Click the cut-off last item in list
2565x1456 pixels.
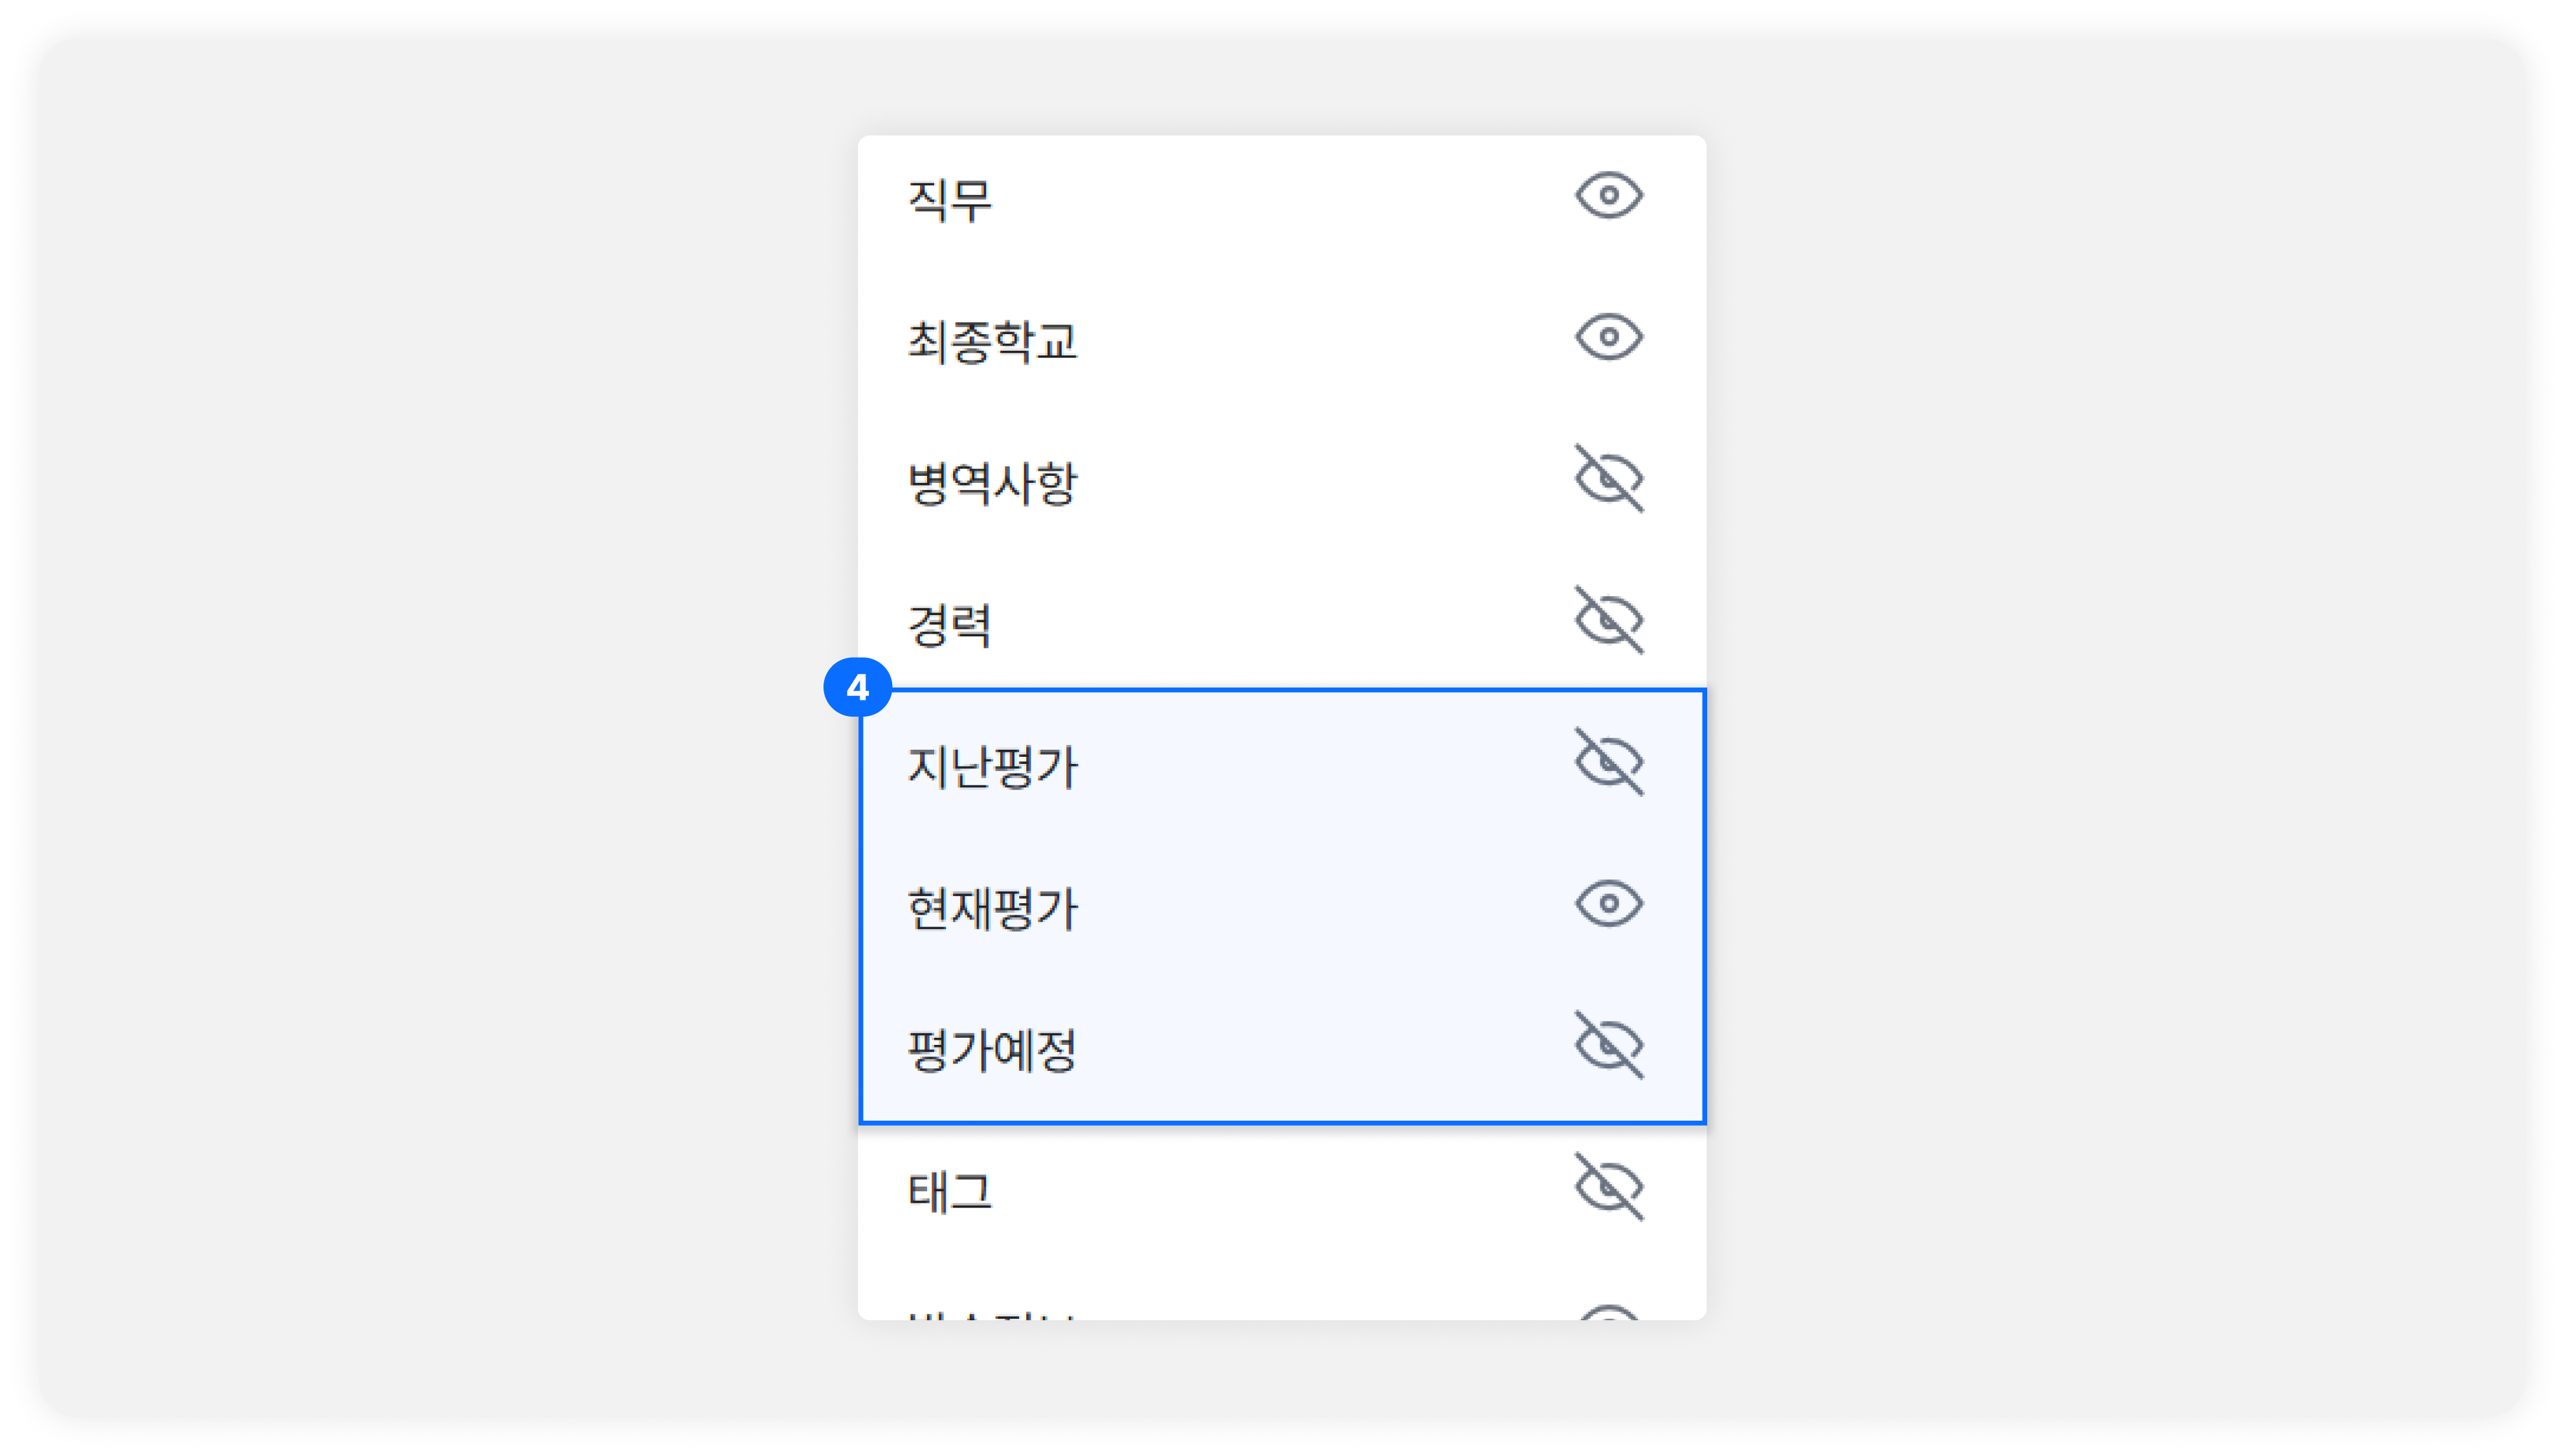pyautogui.click(x=1282, y=1305)
